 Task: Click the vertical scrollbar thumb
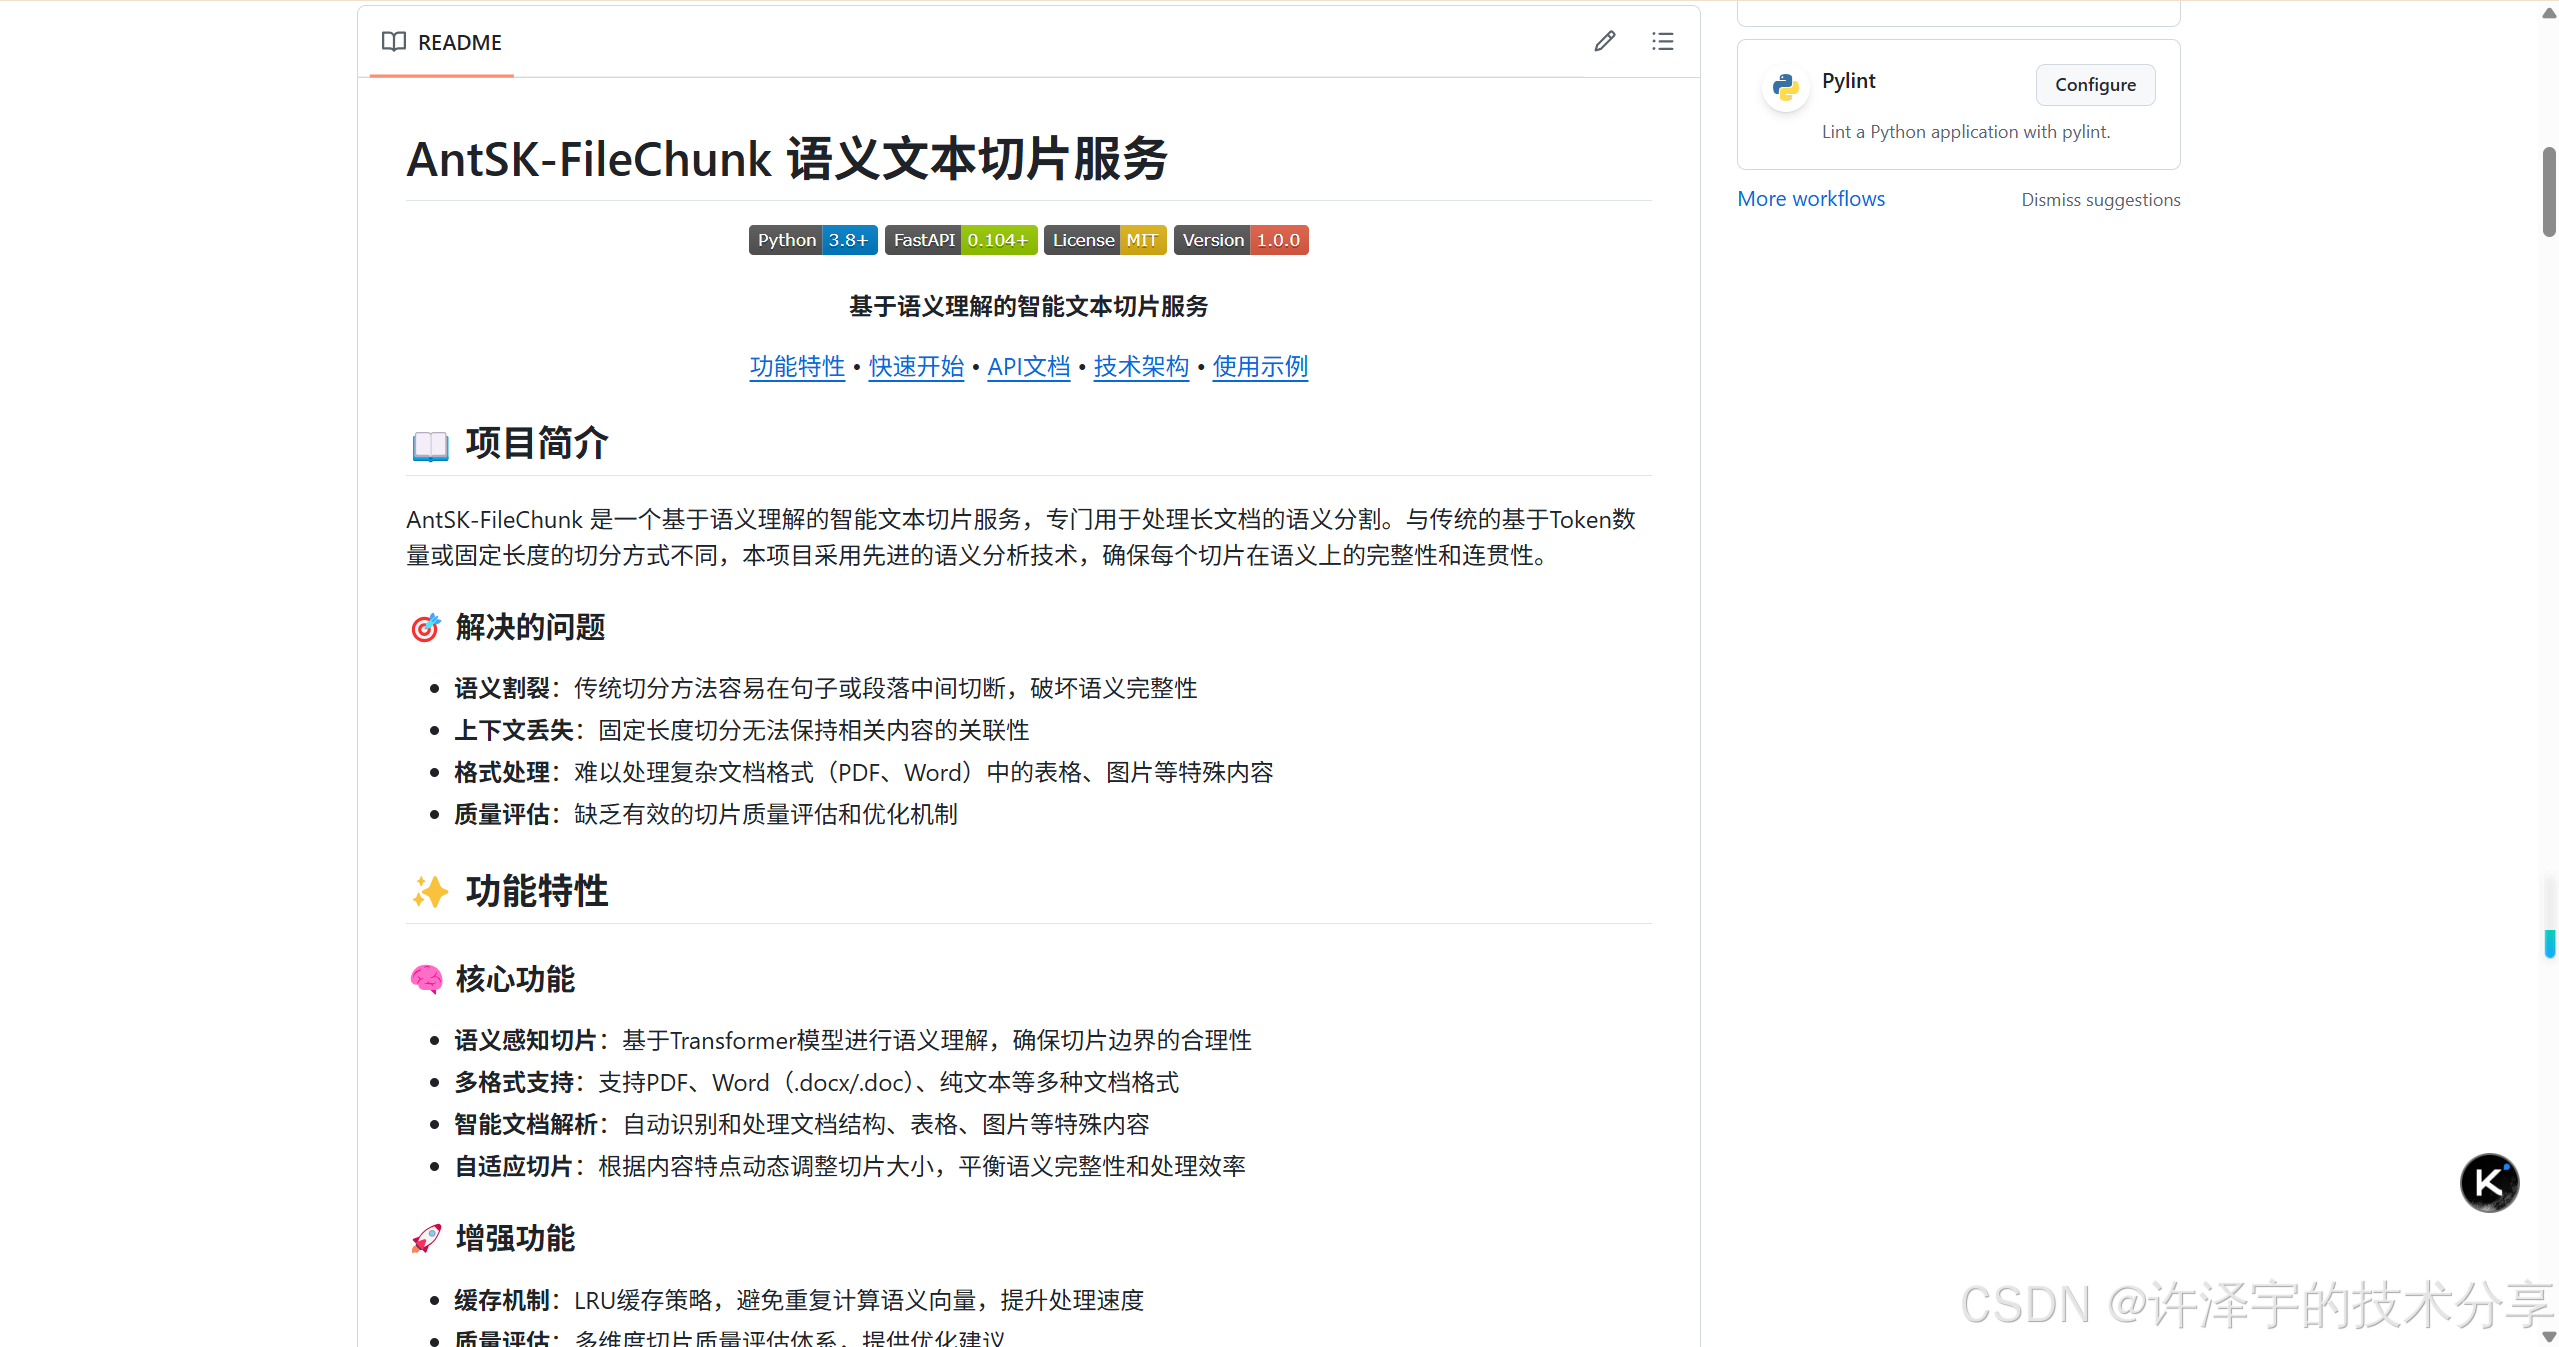pyautogui.click(x=2549, y=192)
